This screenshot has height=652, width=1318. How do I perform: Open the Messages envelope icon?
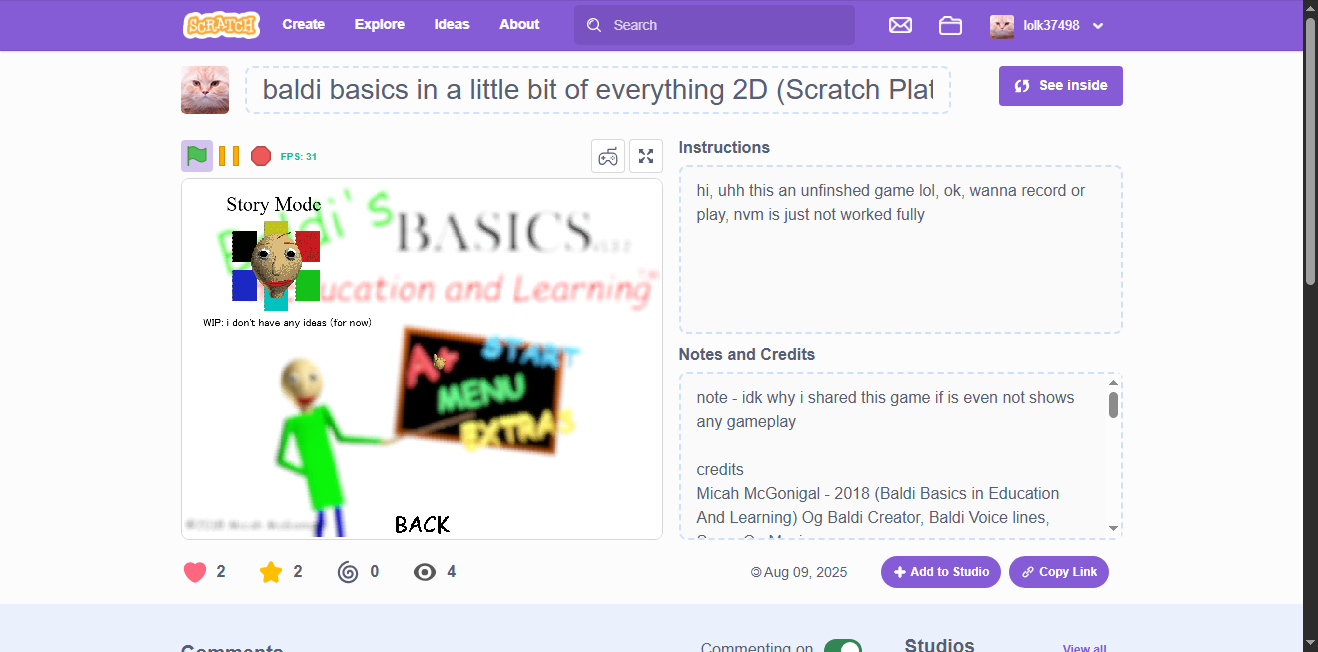(x=900, y=25)
